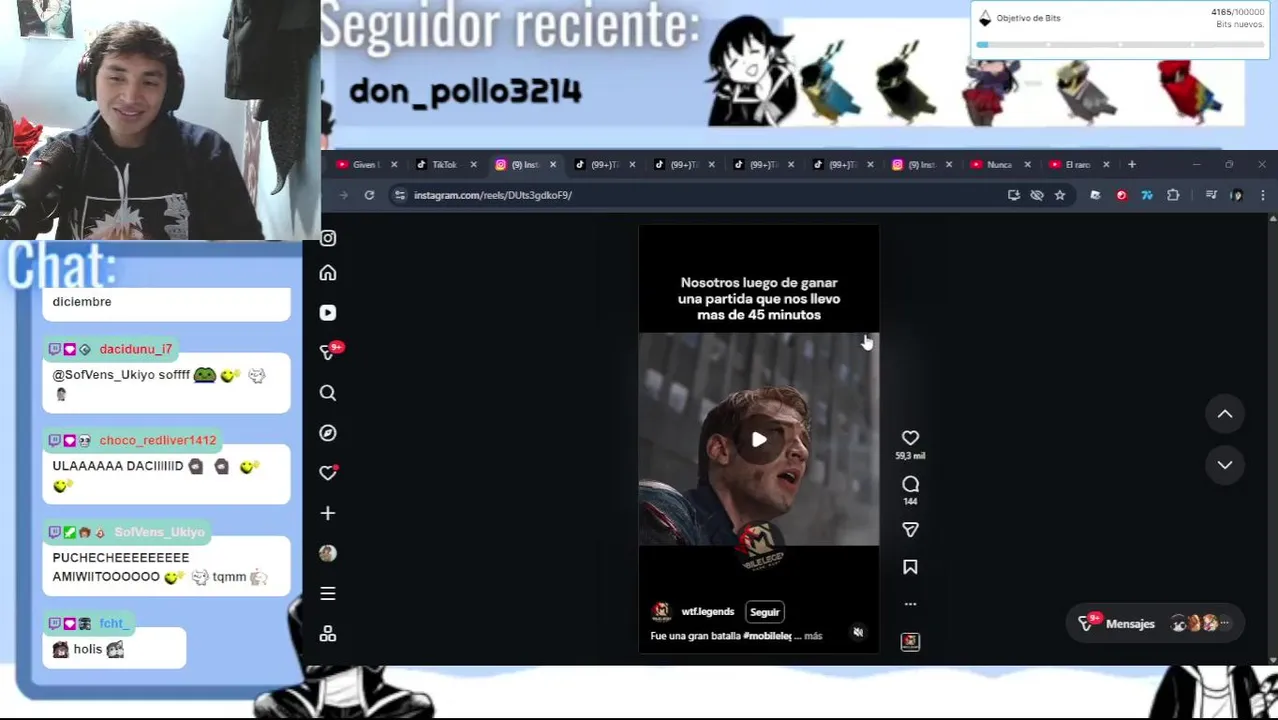This screenshot has height=720, width=1278.
Task: Open wtf.legends avatar on reel
Action: tap(661, 612)
